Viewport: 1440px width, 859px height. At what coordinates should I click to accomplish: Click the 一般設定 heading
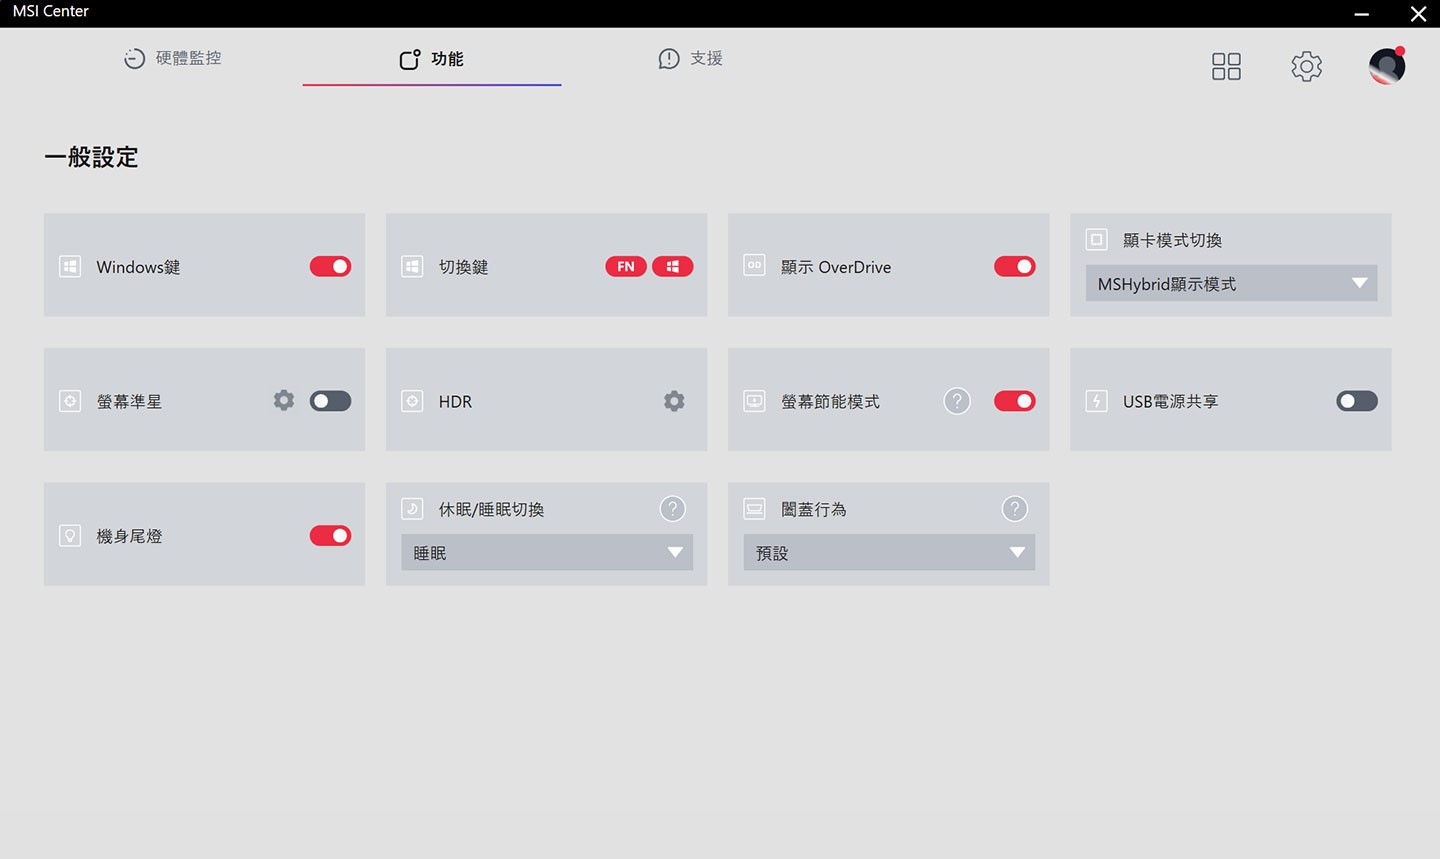tap(91, 157)
